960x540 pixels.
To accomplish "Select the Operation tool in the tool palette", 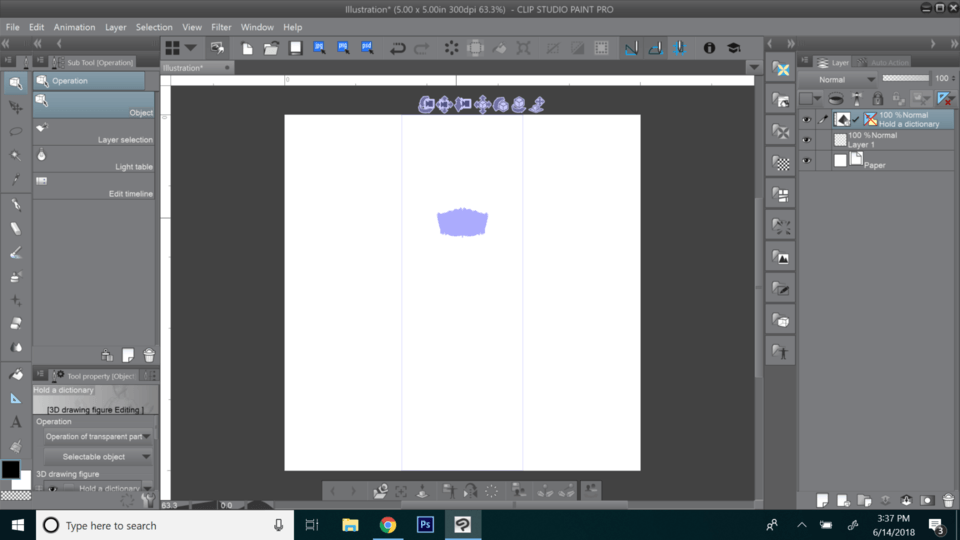I will coord(16,83).
